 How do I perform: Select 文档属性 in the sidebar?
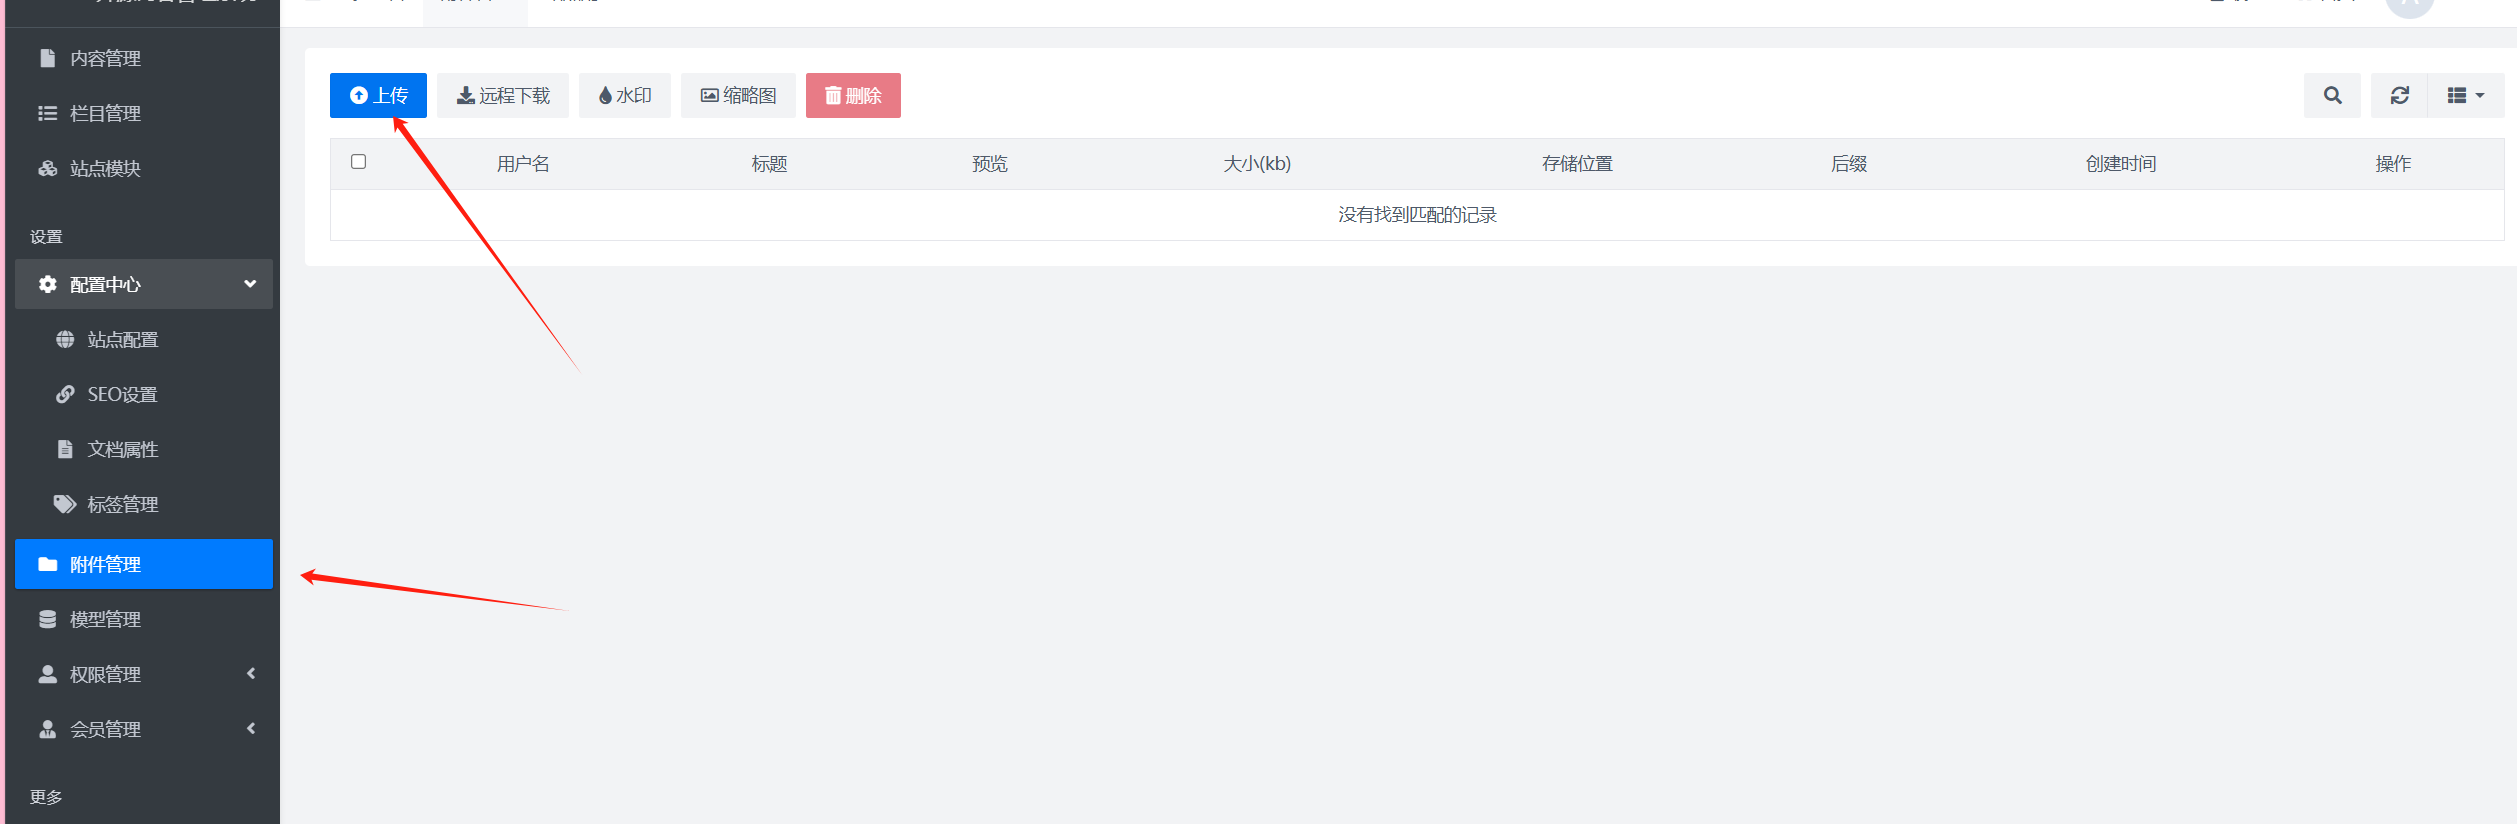(122, 450)
